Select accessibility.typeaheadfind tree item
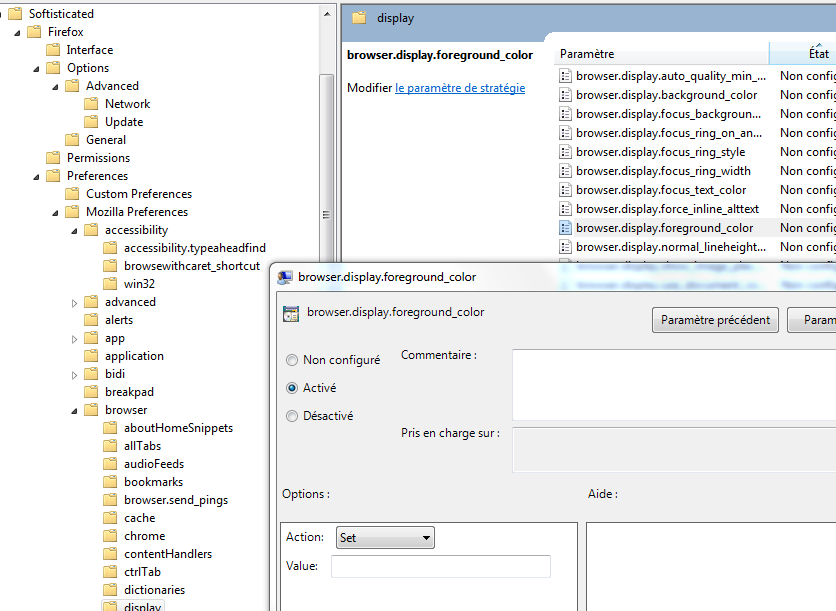Screen dimensions: 836x611 pyautogui.click(x=195, y=248)
